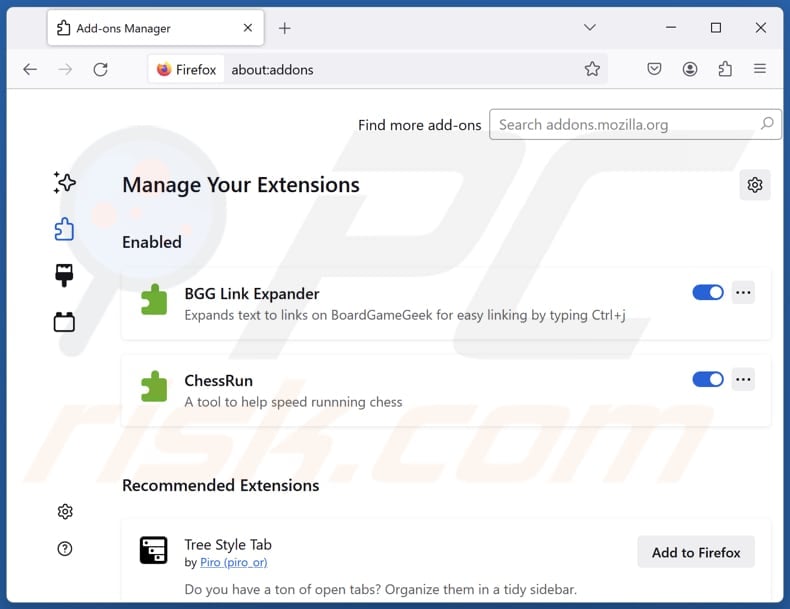This screenshot has width=790, height=609.
Task: Disable the BGG Link Expander extension
Action: (x=708, y=293)
